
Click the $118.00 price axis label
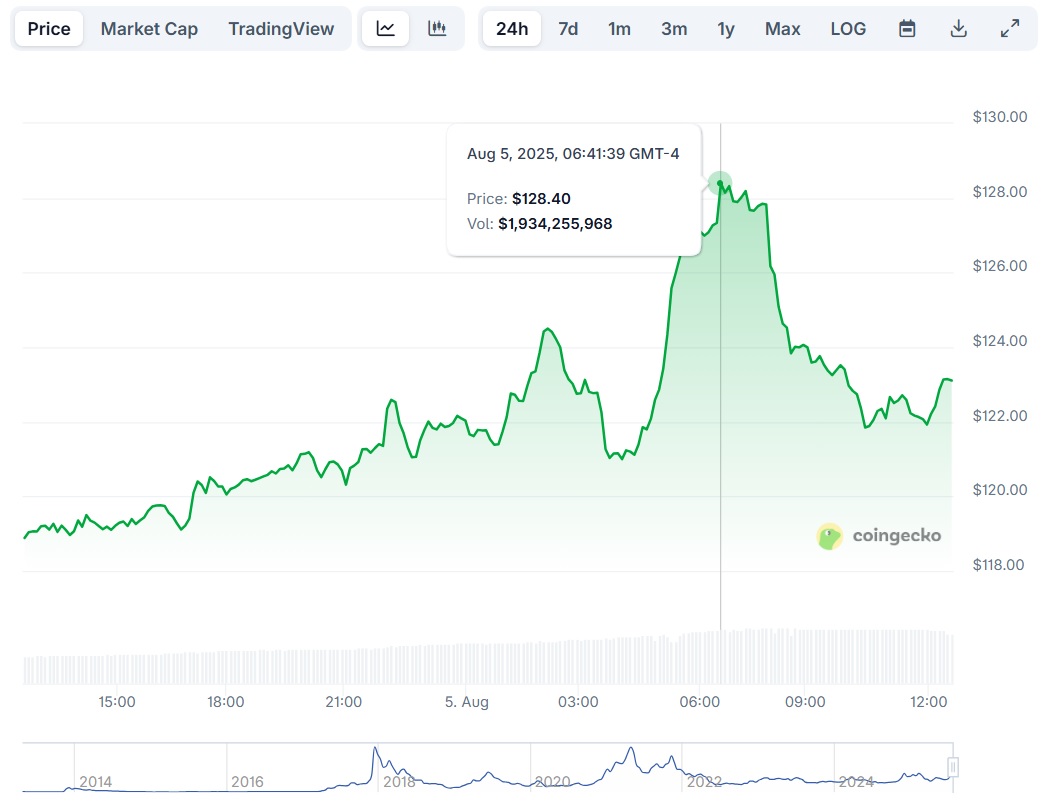click(998, 565)
